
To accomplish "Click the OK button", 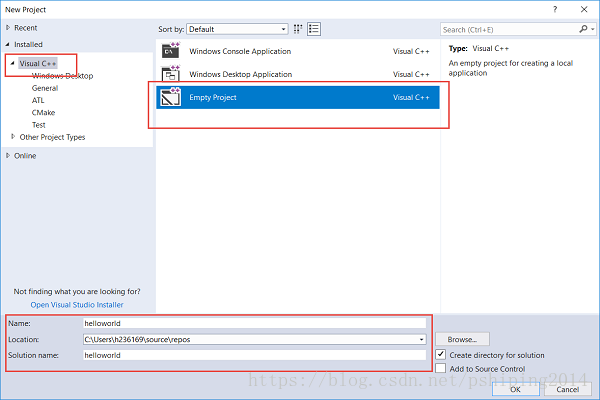I will (x=515, y=389).
